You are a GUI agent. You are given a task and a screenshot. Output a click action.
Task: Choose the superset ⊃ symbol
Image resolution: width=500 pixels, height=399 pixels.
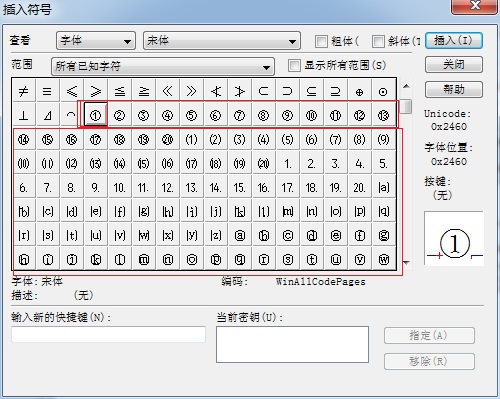(287, 91)
